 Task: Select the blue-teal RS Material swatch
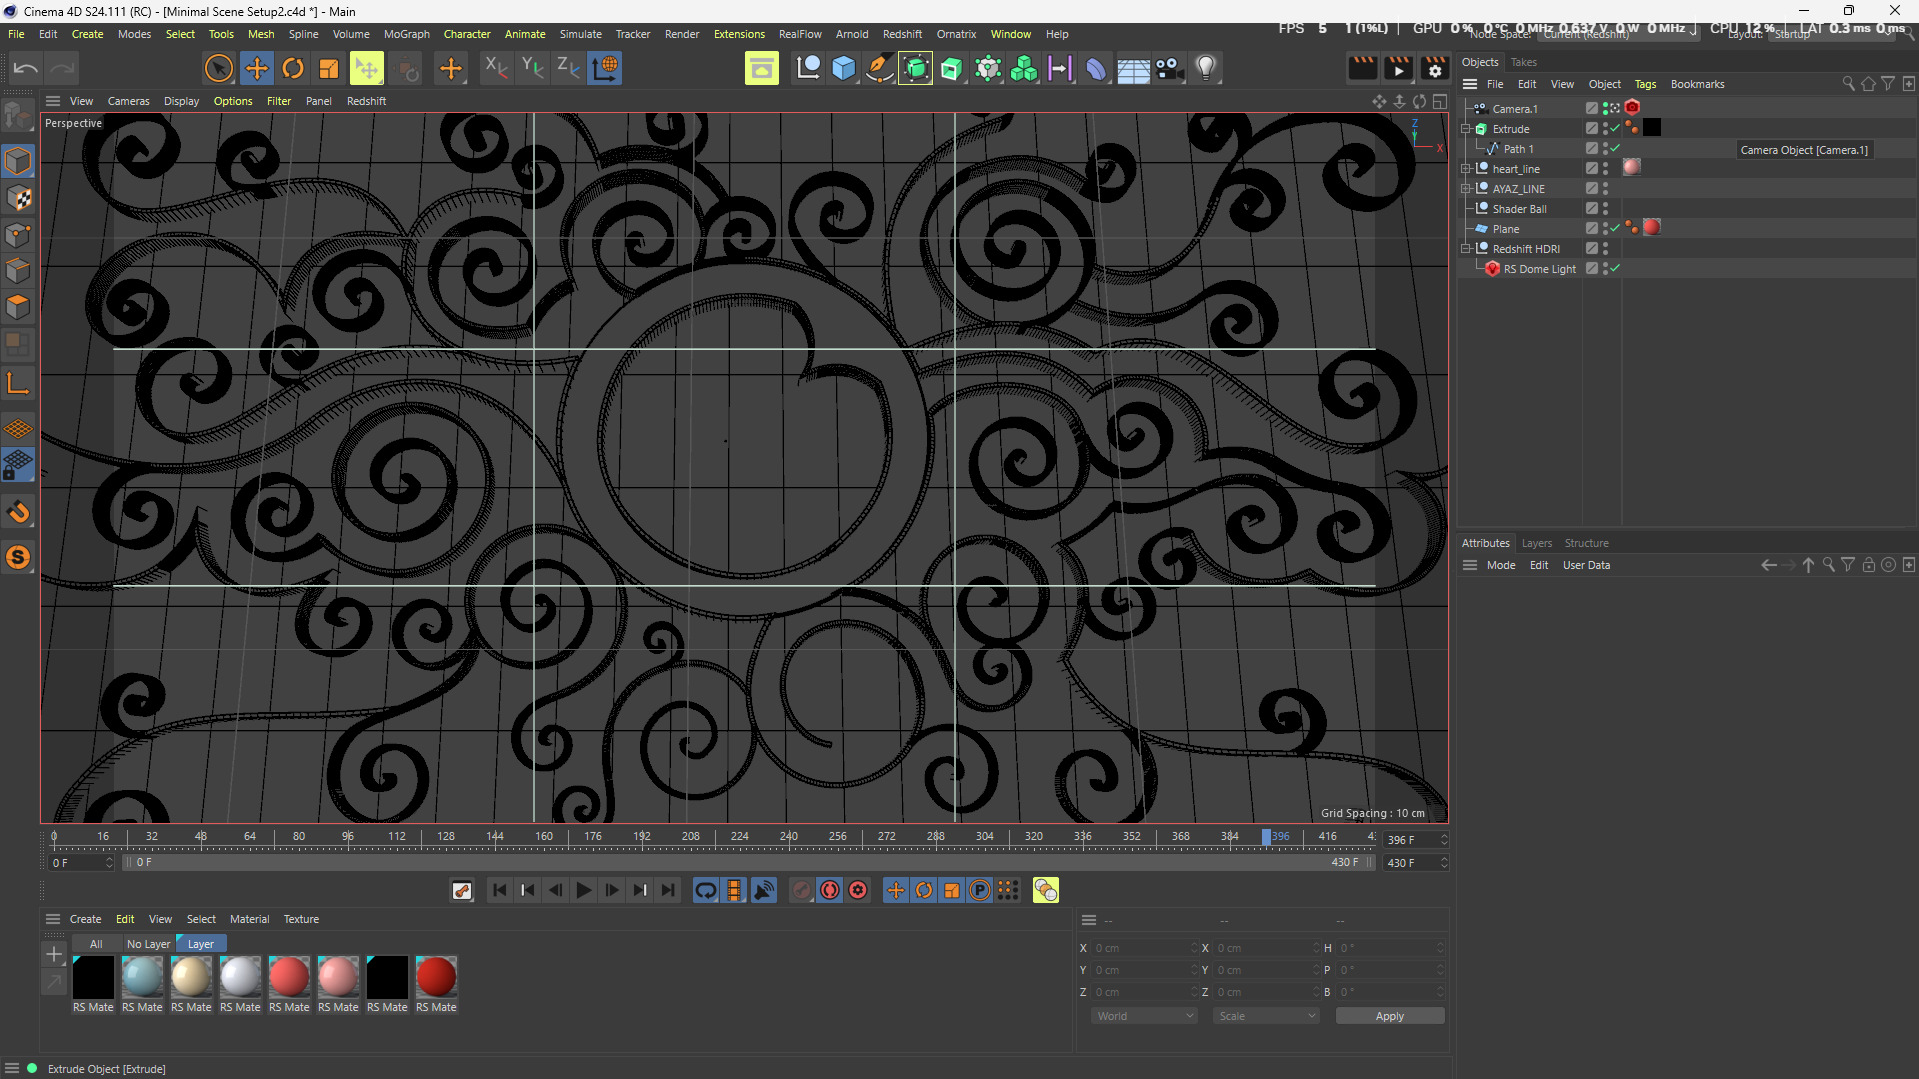(x=142, y=977)
